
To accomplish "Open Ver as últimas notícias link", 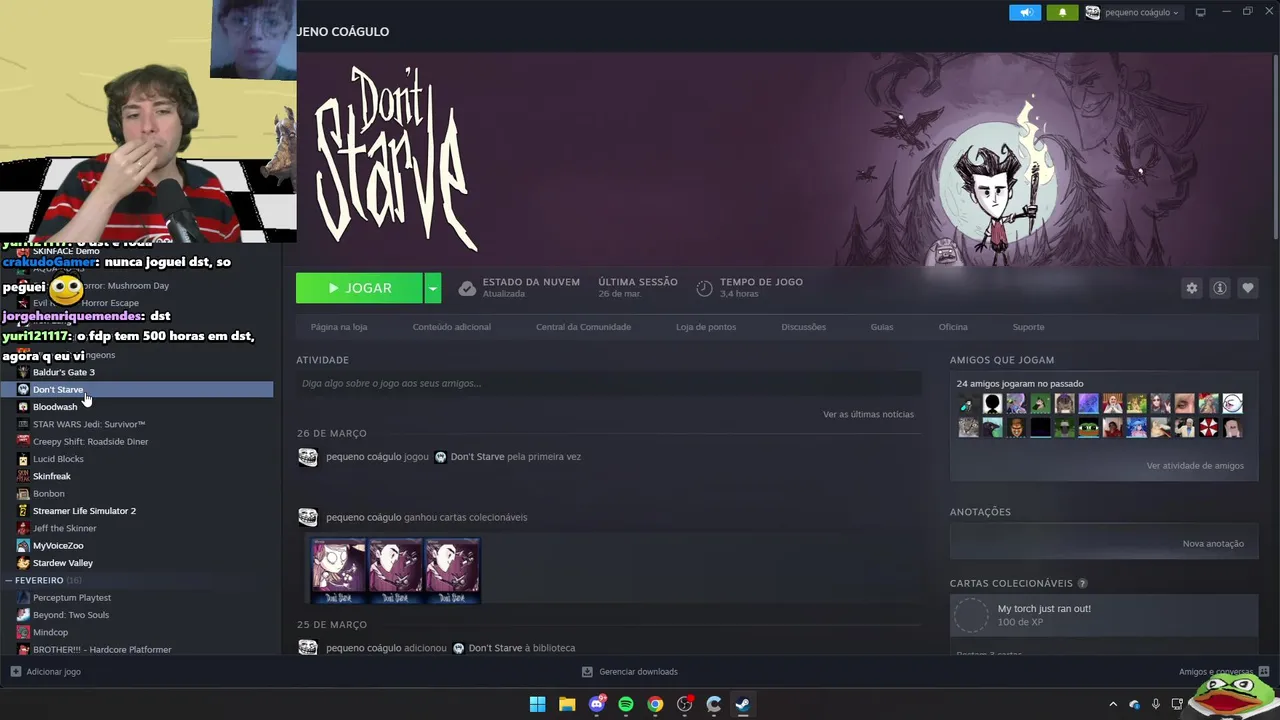I will click(x=868, y=414).
